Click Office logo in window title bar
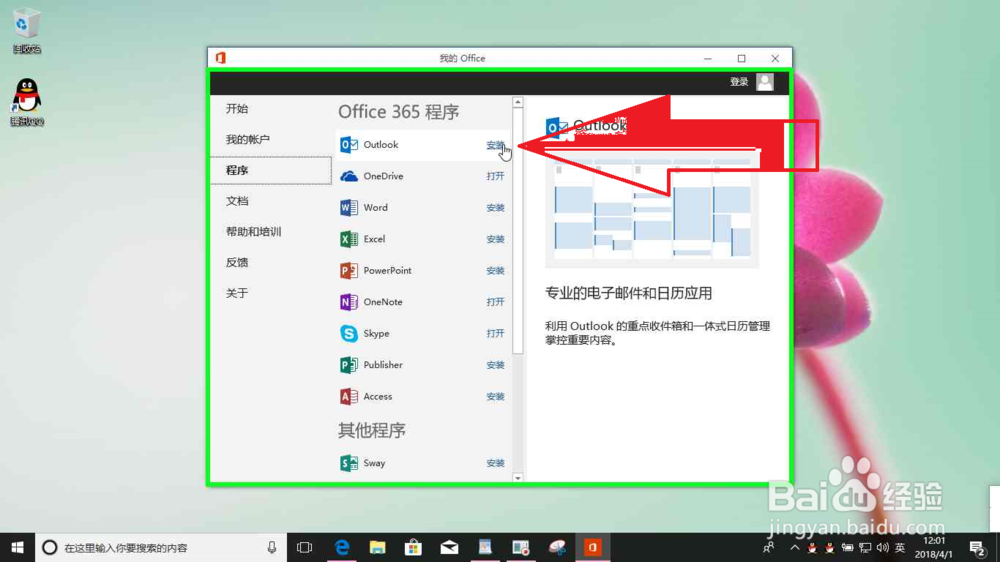Screen dimensions: 1000x562 click(221, 58)
